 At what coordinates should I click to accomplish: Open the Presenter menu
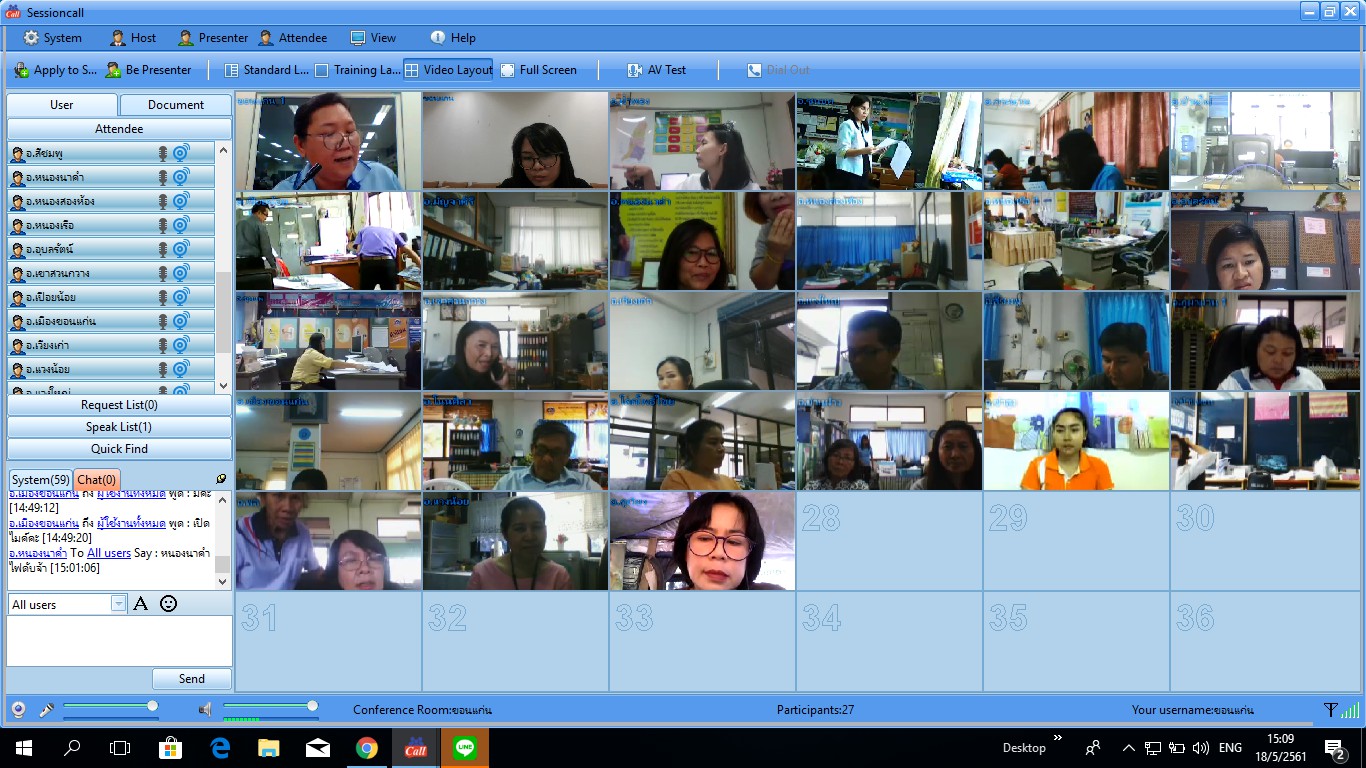213,38
